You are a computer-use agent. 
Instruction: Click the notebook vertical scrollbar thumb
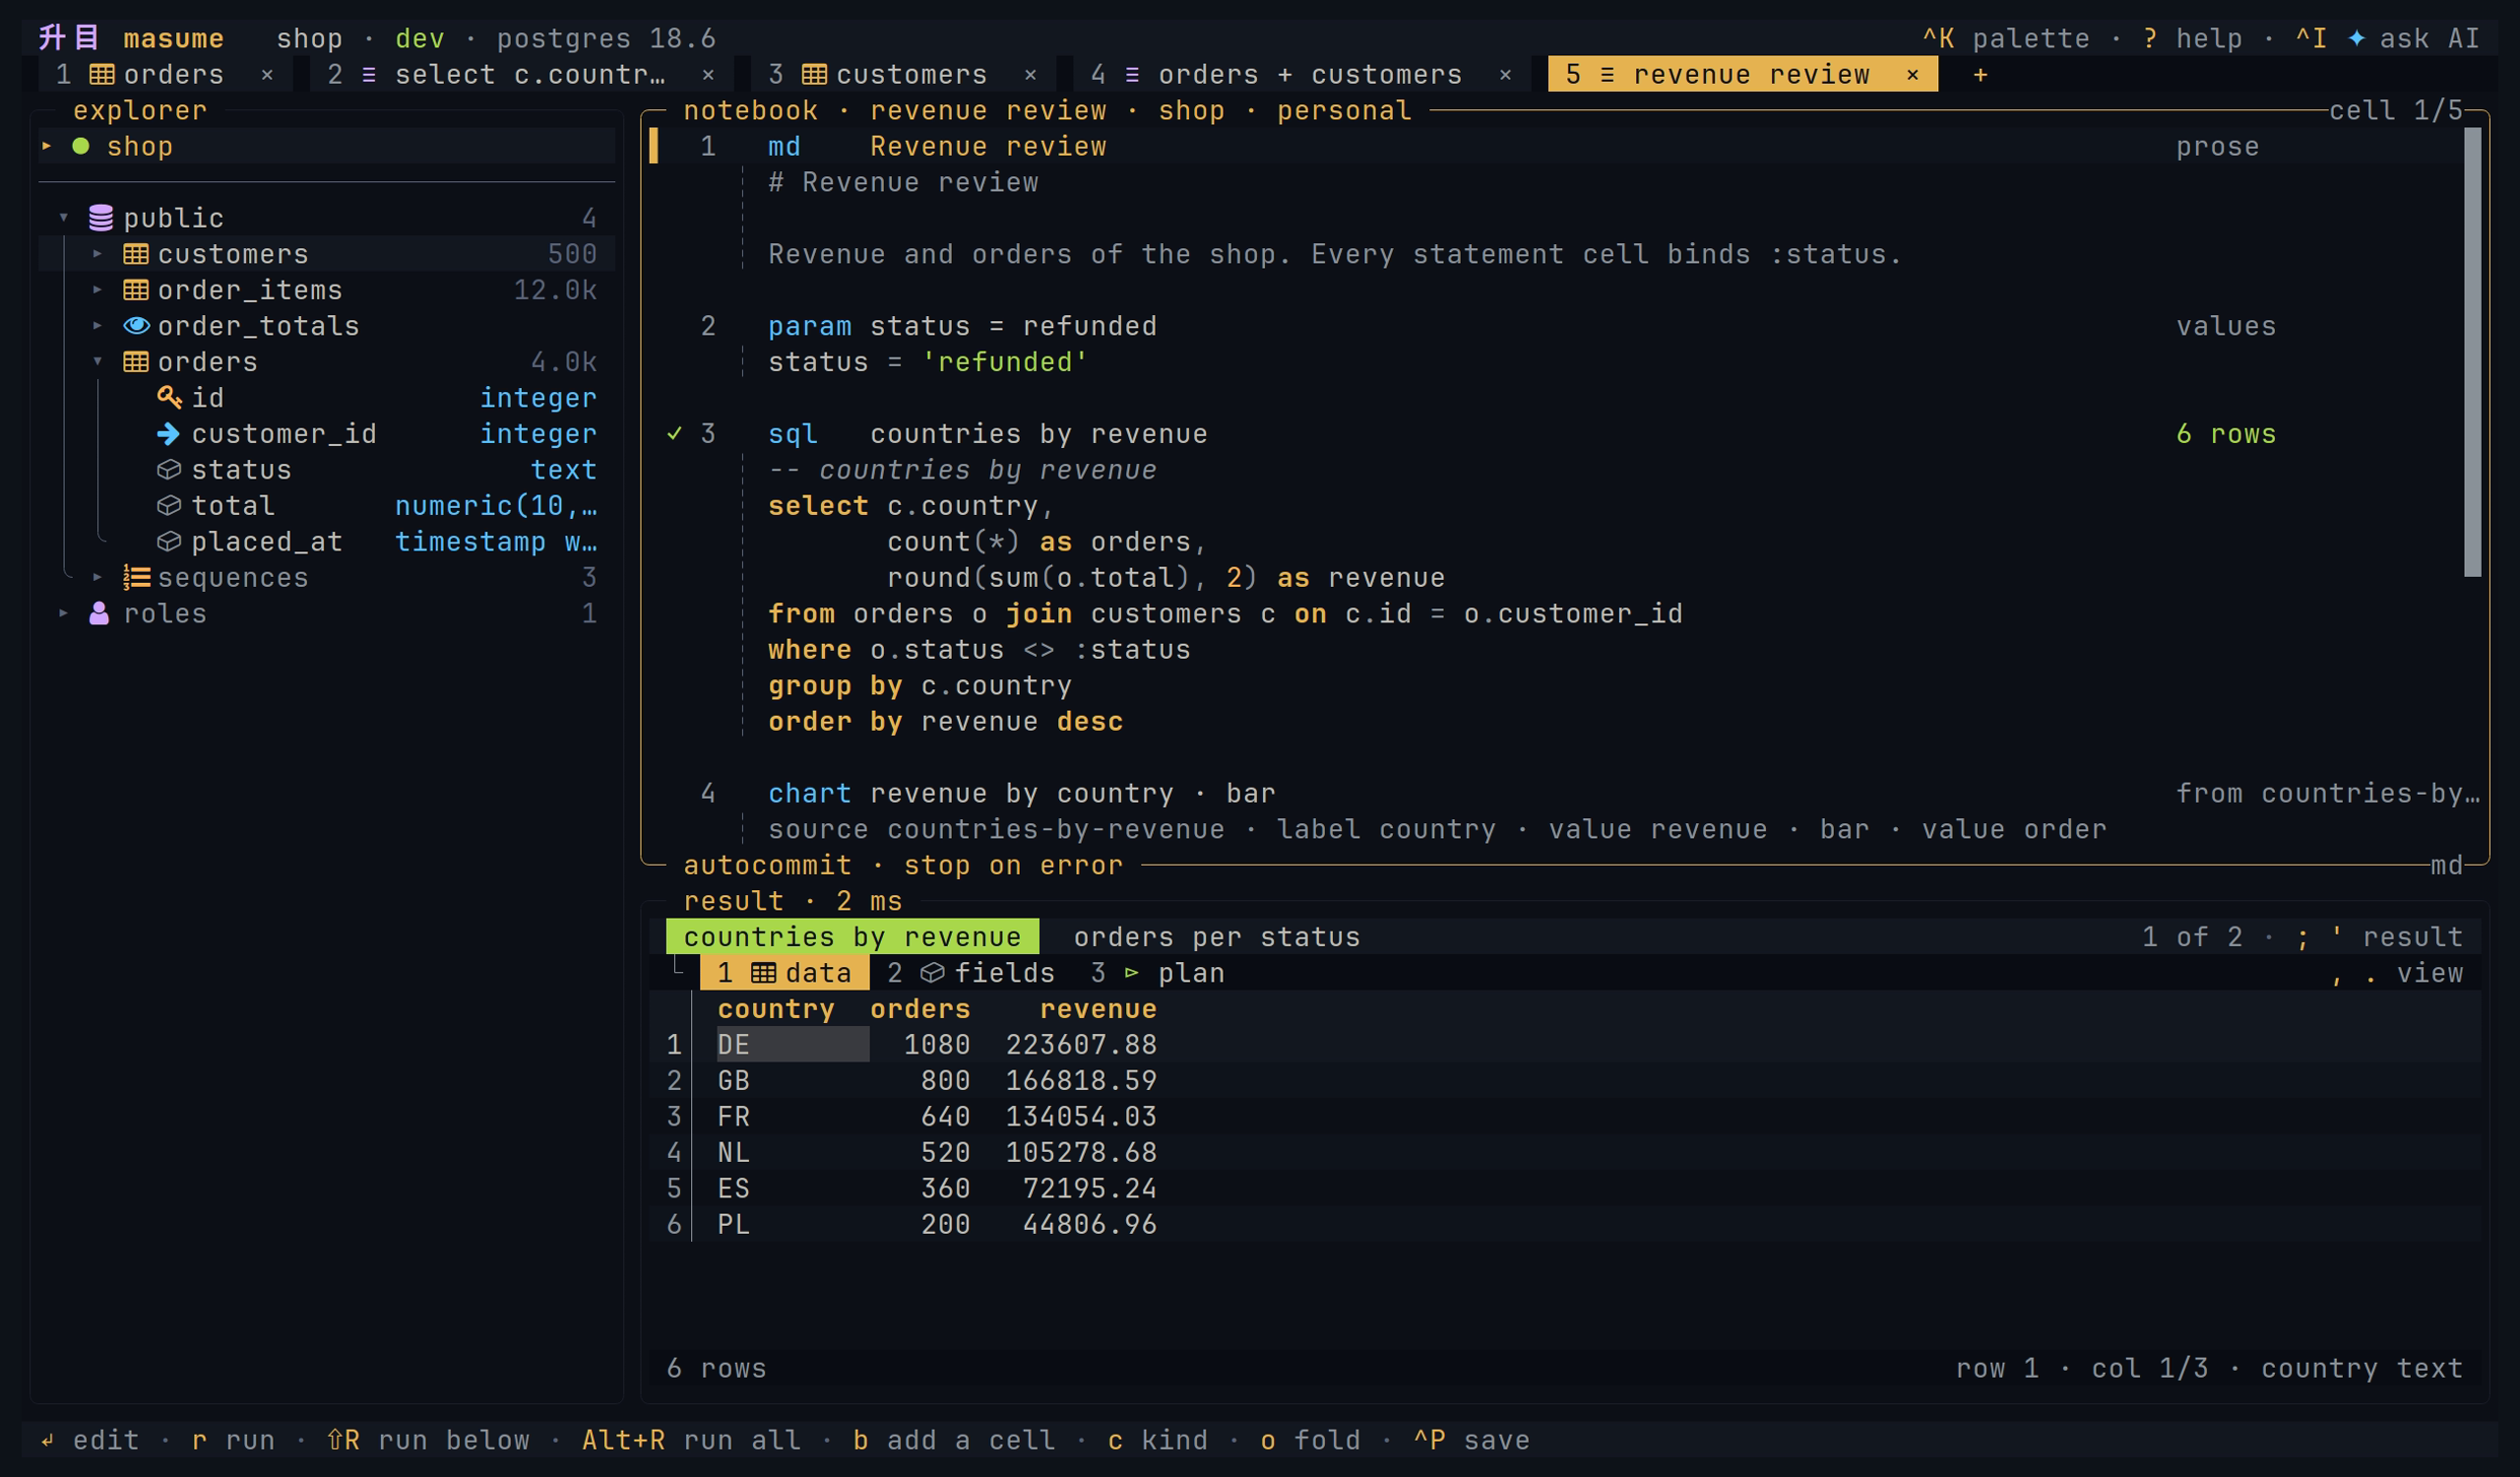click(x=2472, y=352)
